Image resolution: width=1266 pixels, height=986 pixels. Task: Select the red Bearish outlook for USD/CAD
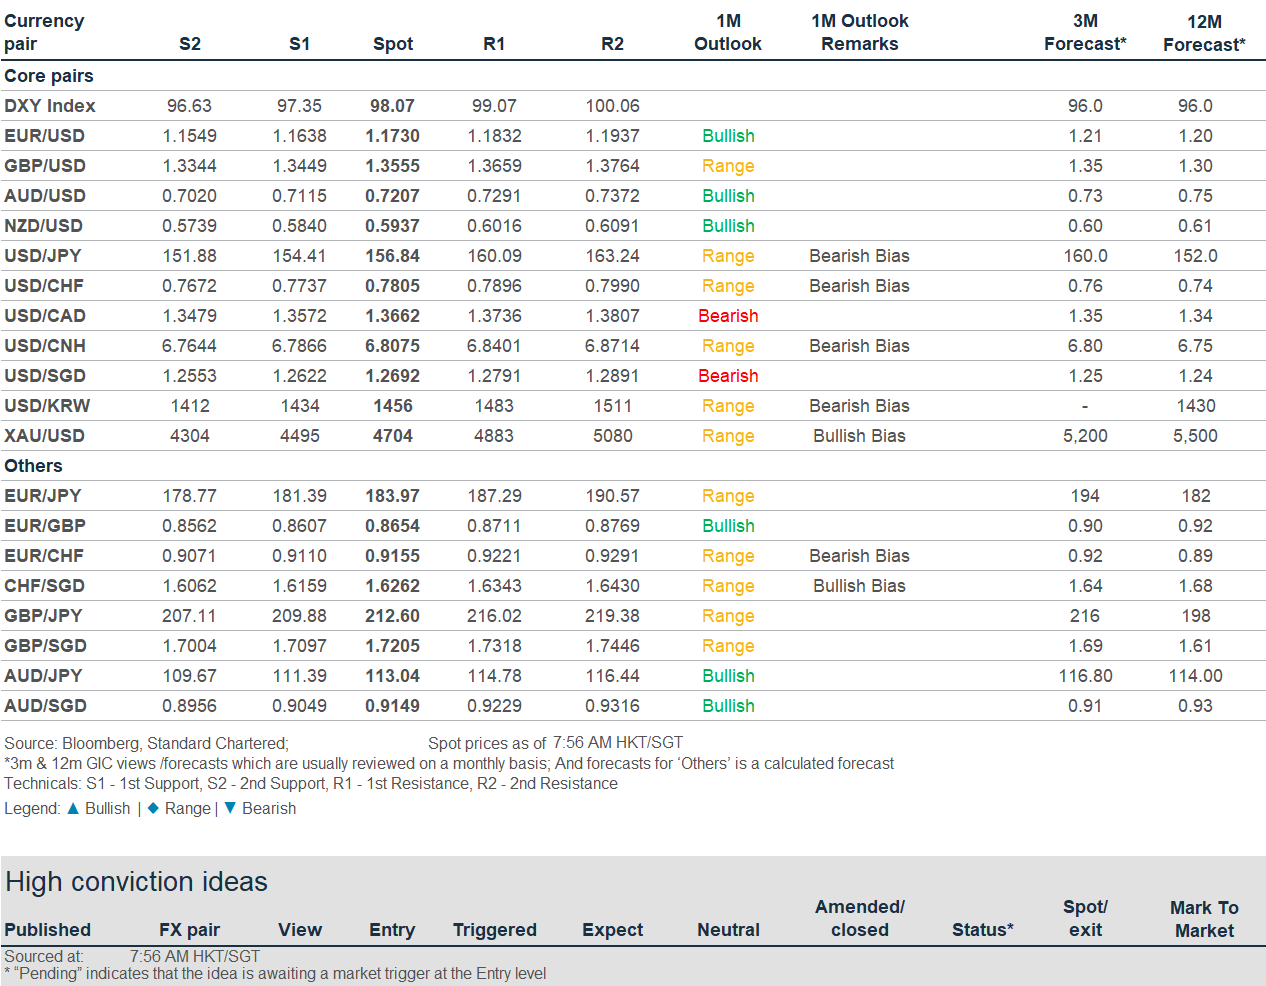[728, 316]
